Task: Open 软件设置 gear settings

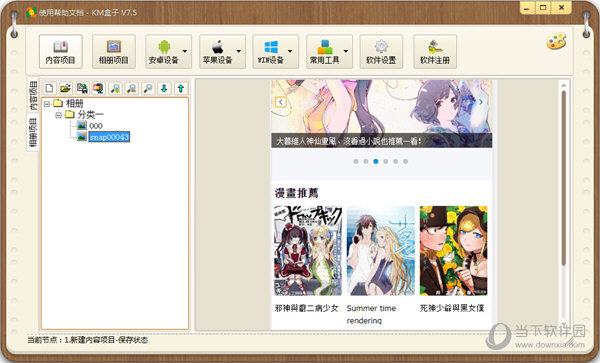Action: pos(381,52)
